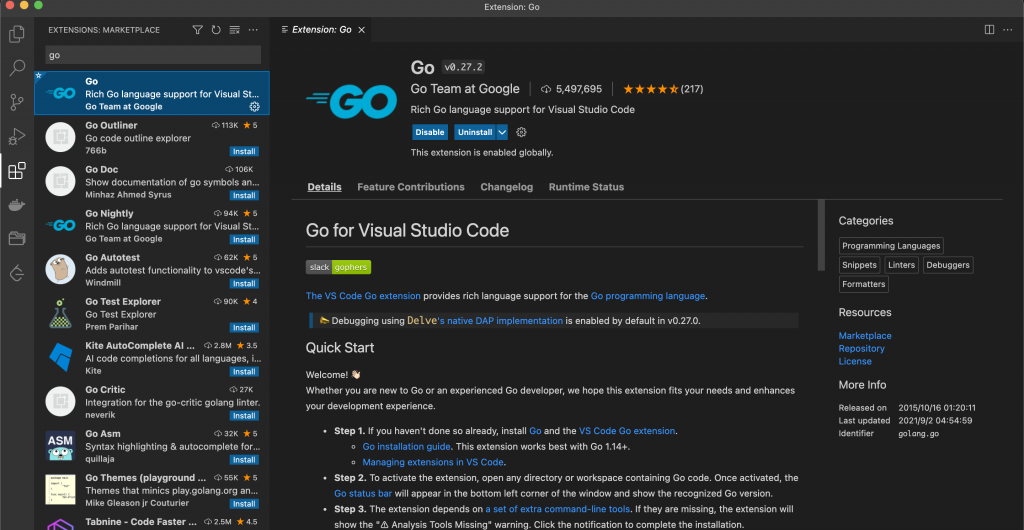The width and height of the screenshot is (1024, 530).
Task: Switch to the Changelog tab
Action: click(x=506, y=187)
